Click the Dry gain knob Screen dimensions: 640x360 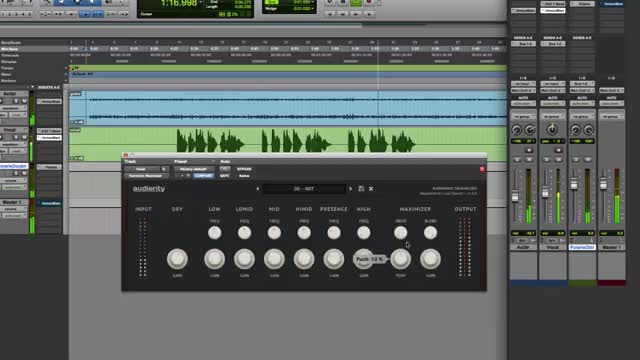[x=177, y=259]
